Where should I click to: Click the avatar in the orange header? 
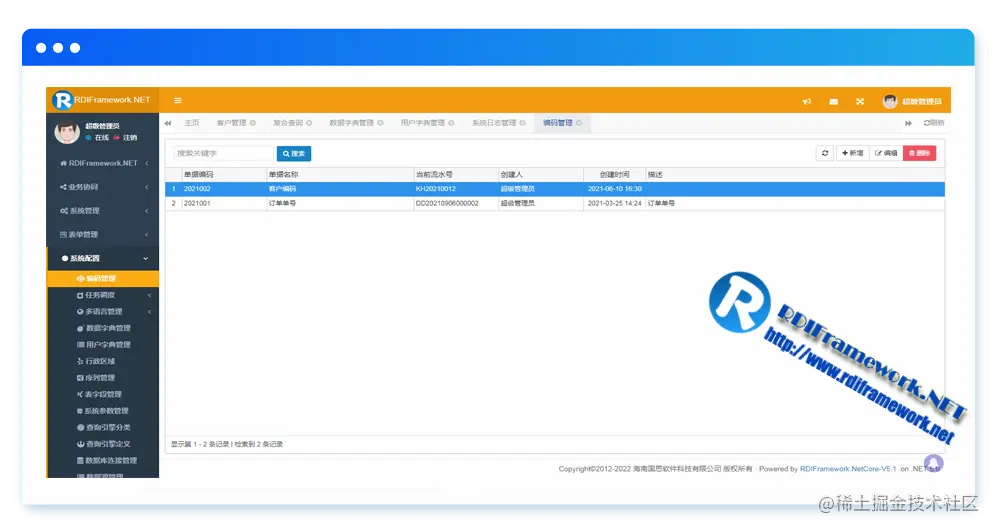(x=890, y=101)
